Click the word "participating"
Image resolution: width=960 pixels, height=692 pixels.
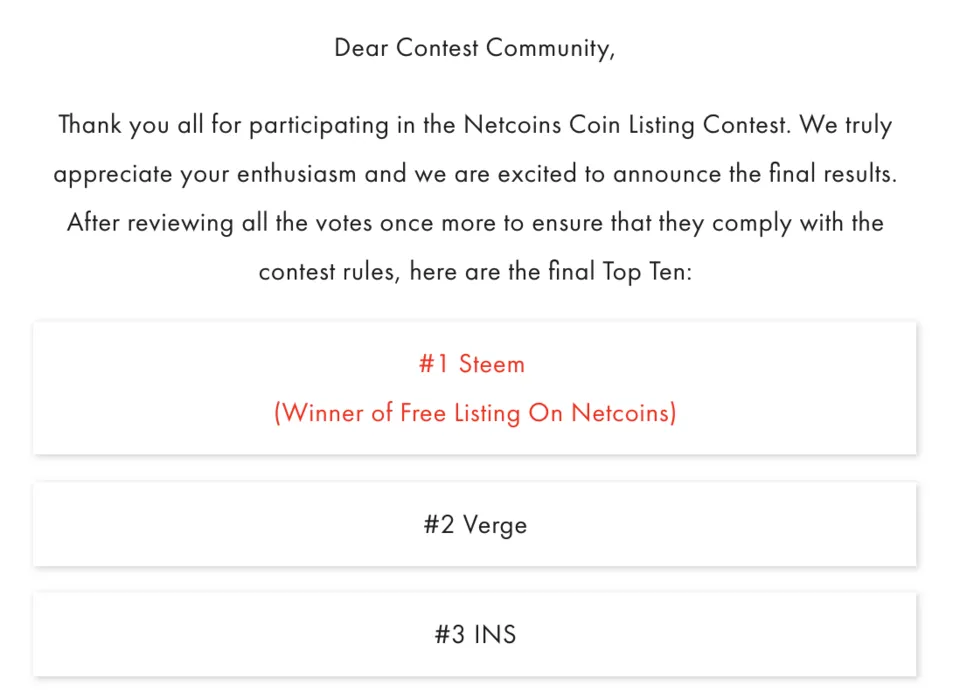319,126
